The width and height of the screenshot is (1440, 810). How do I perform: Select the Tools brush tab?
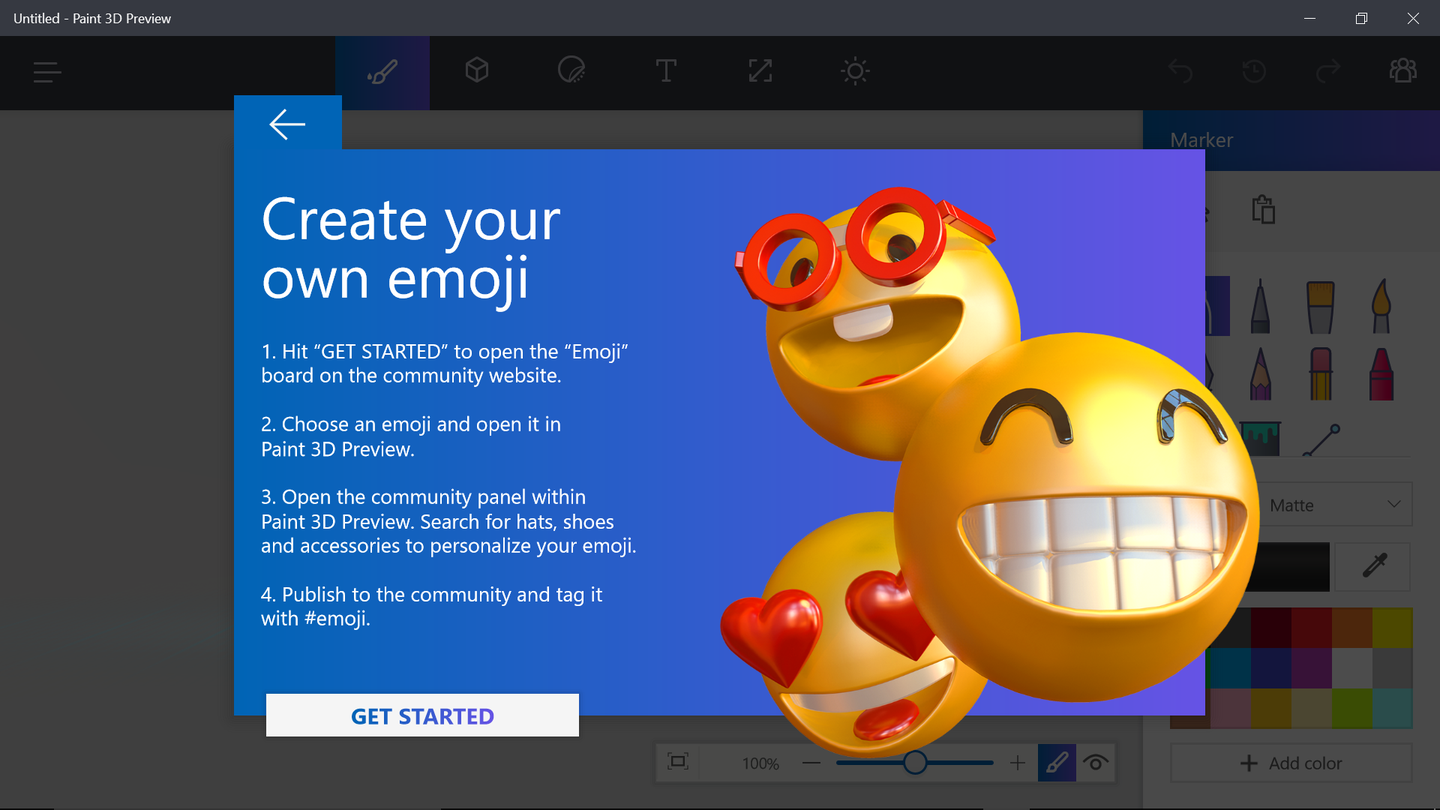382,72
